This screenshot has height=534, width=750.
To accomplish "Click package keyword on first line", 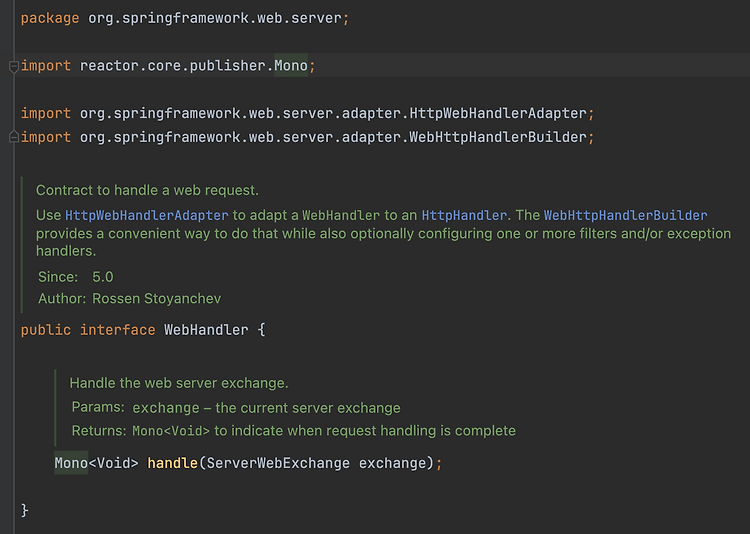I will pyautogui.click(x=50, y=18).
